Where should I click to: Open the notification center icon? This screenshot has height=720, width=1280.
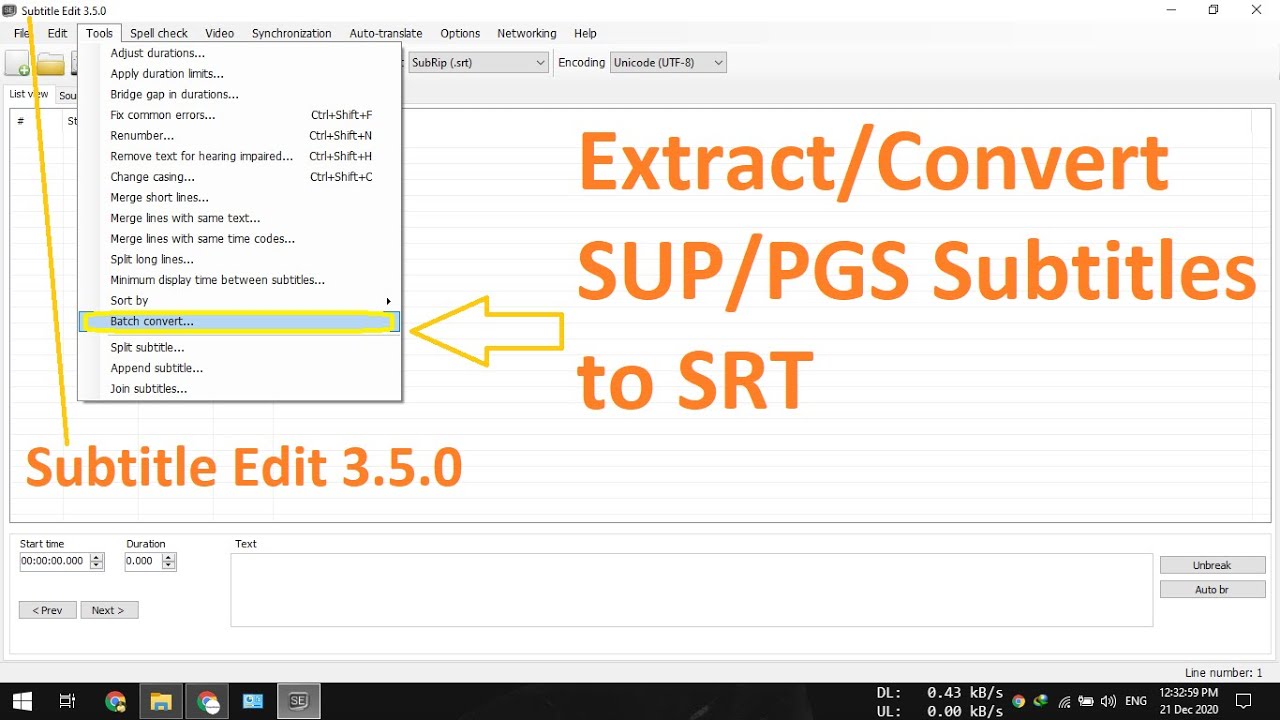tap(1244, 701)
